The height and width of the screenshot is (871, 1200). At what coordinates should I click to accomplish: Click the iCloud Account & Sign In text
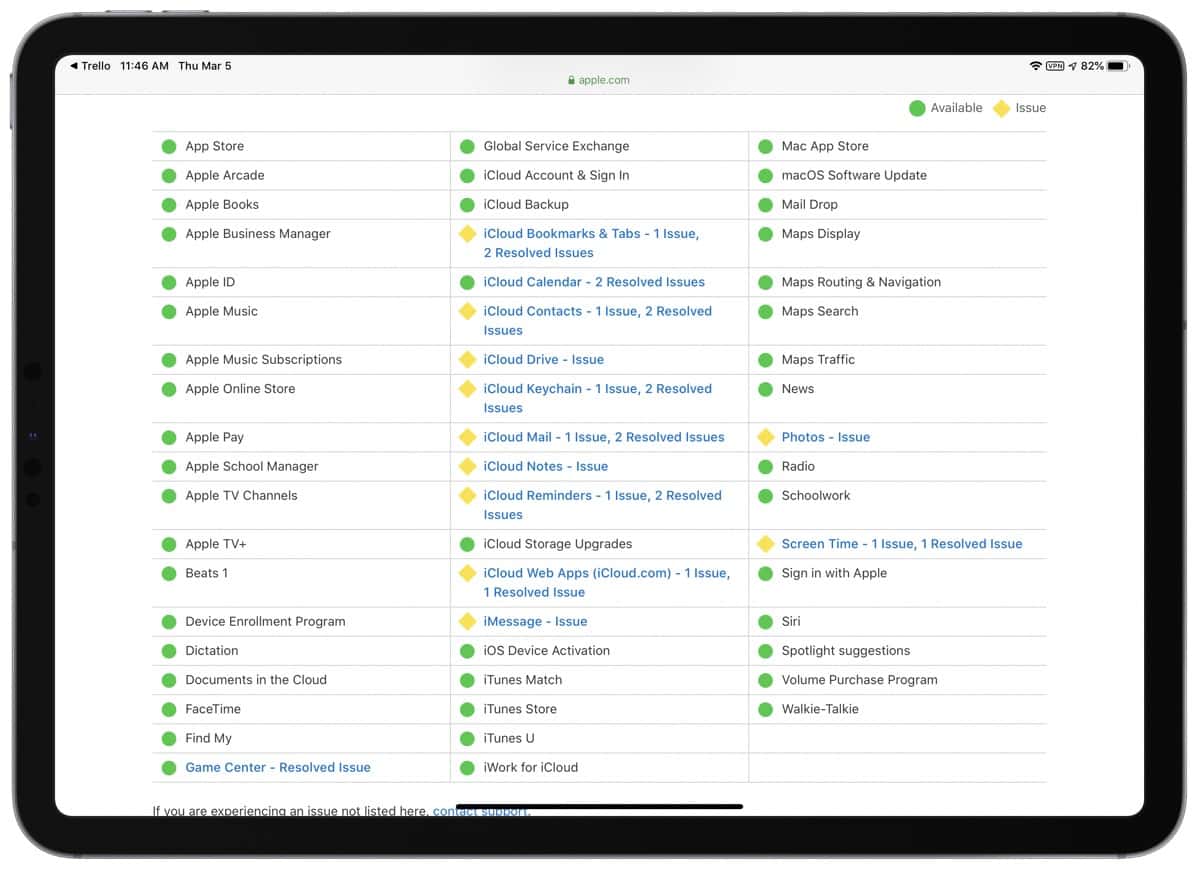(x=557, y=175)
